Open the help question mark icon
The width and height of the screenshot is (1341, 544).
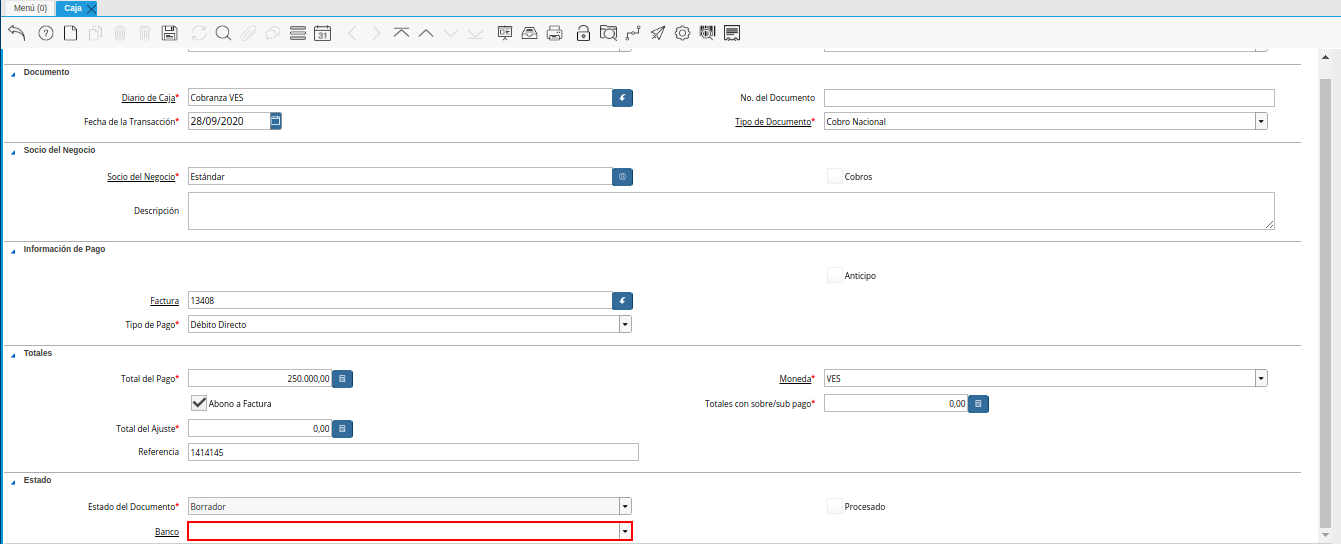pos(45,33)
